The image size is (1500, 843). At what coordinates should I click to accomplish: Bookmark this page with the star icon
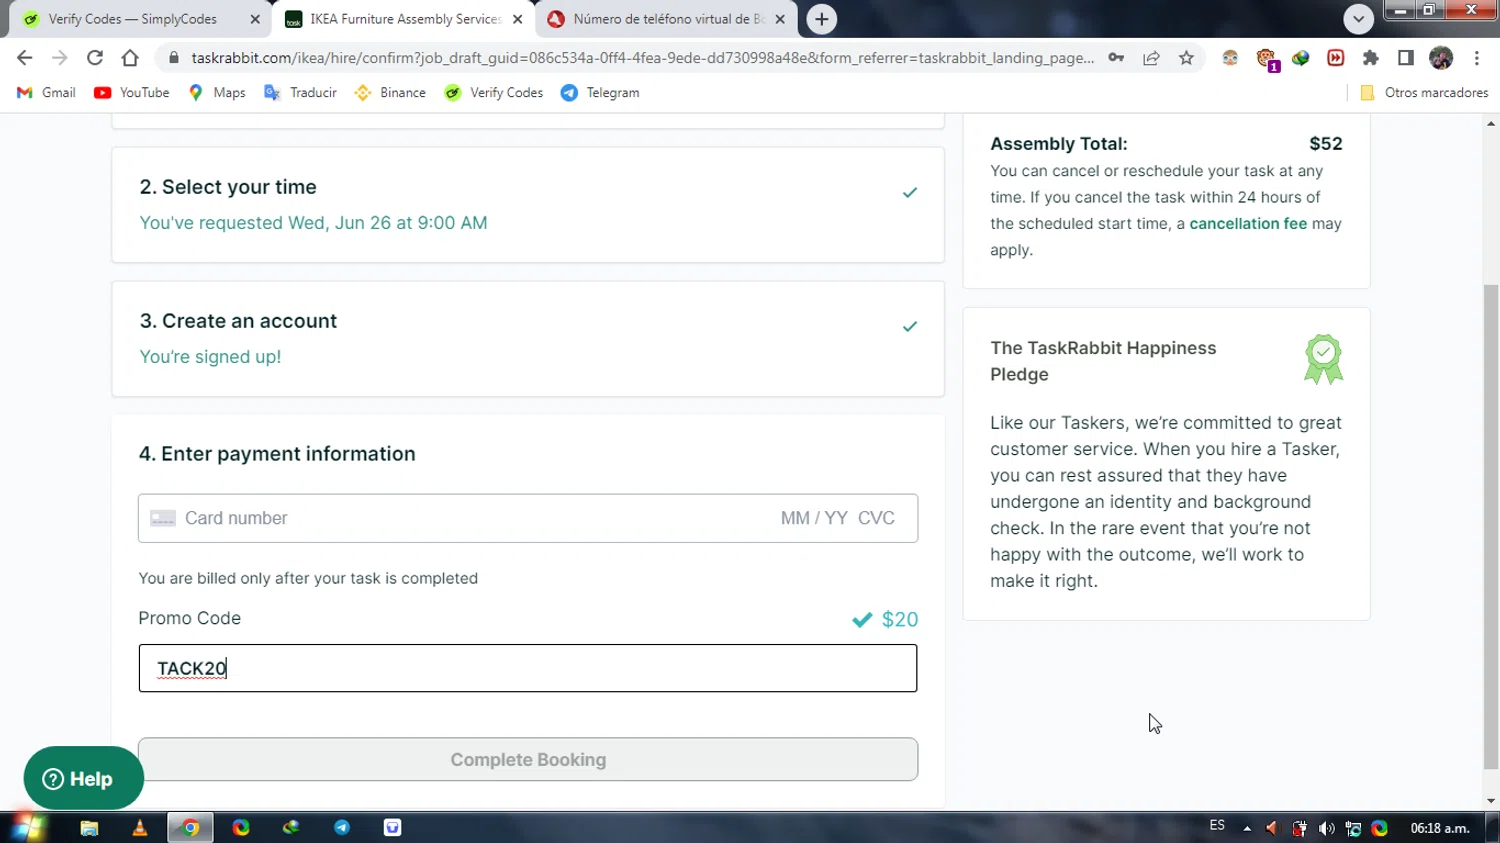pos(1186,58)
